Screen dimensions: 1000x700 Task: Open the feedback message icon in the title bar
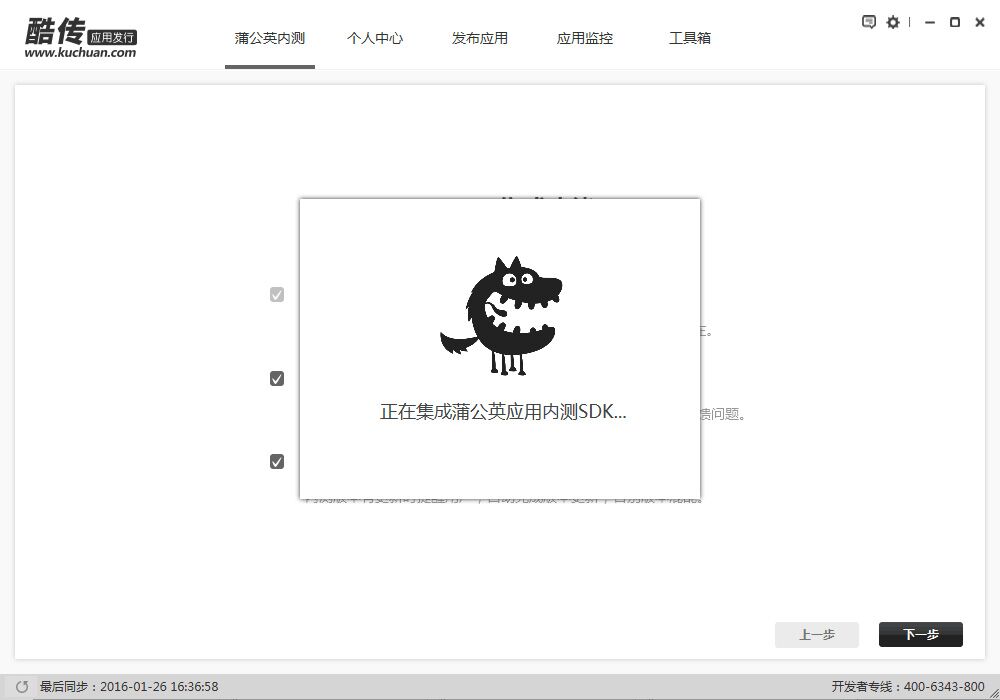click(x=868, y=21)
